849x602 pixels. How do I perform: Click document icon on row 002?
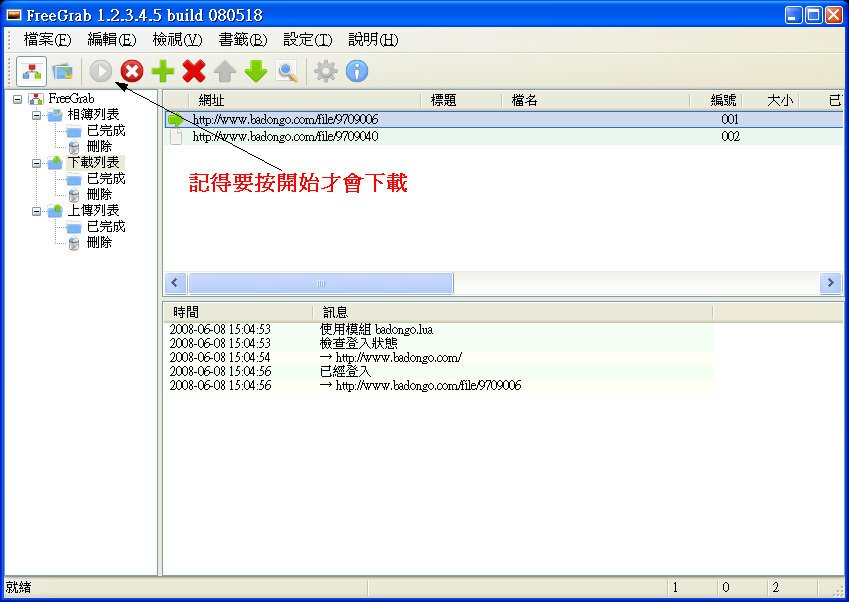176,136
